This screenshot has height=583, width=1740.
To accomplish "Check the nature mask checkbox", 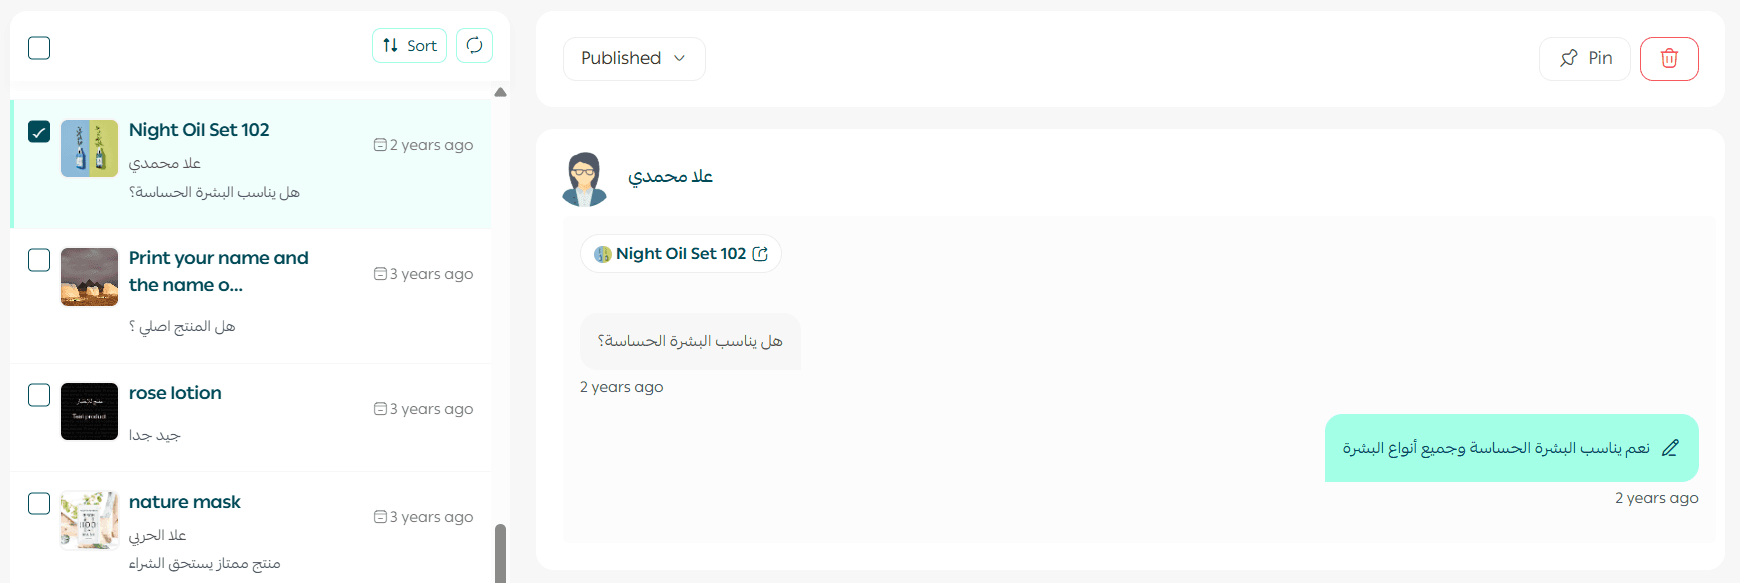I will click(x=39, y=503).
